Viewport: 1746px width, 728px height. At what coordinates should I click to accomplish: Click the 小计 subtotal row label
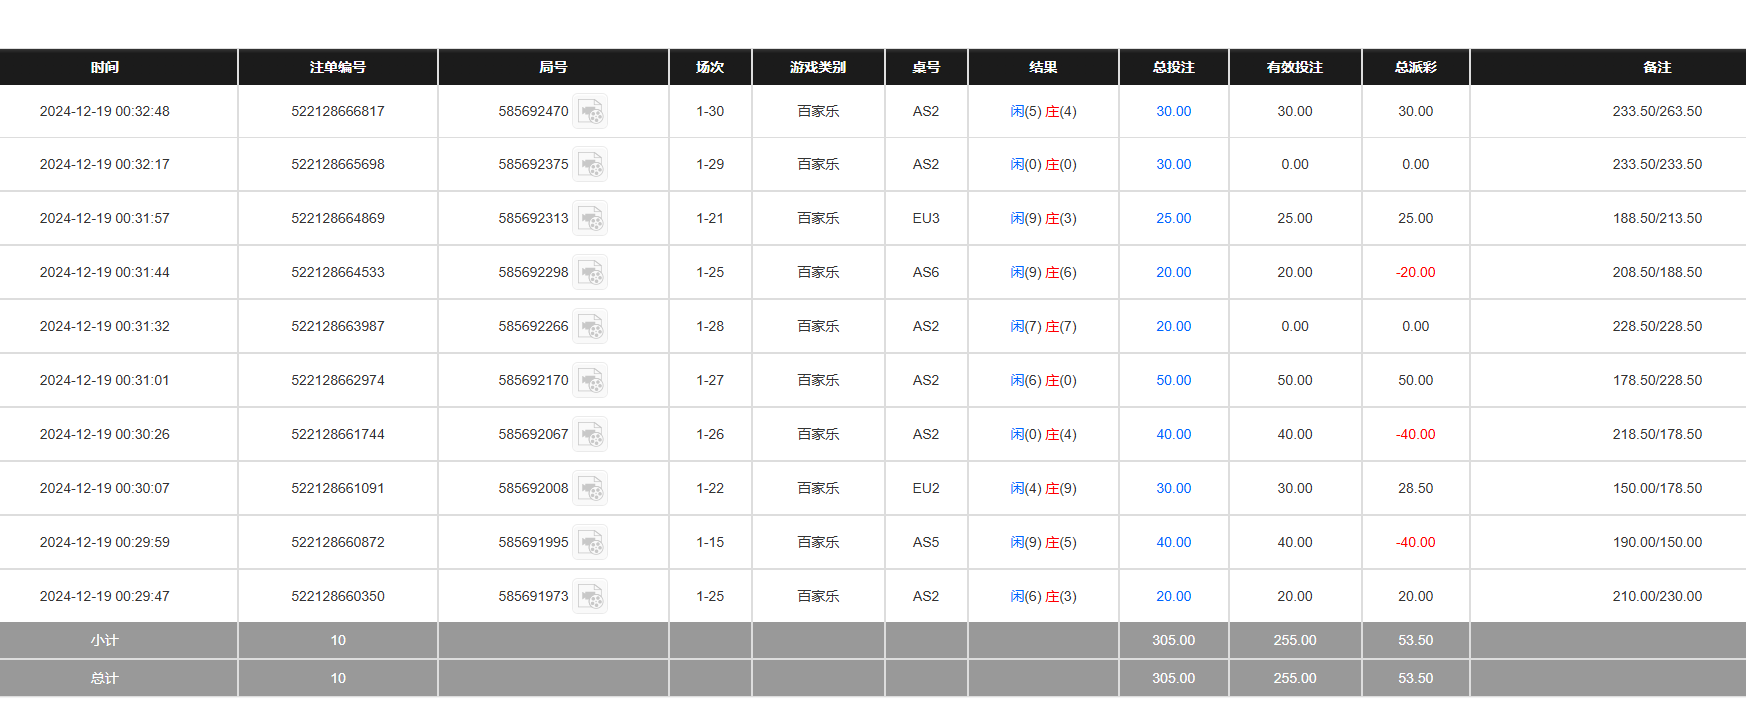[105, 641]
